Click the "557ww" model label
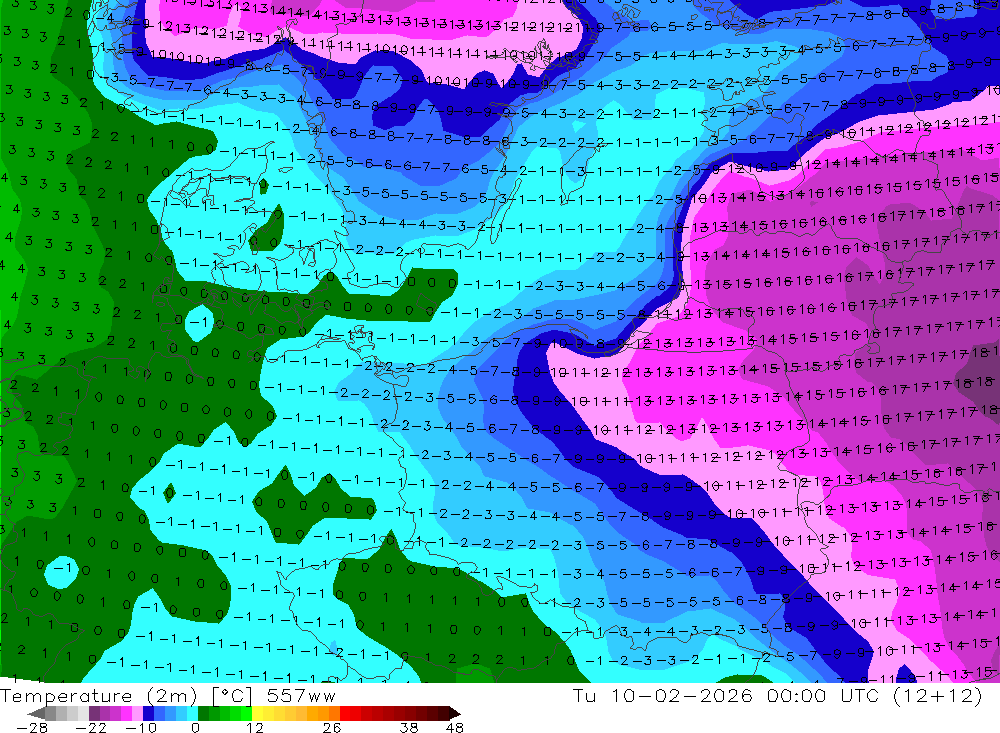The height and width of the screenshot is (733, 1000). tap(301, 696)
